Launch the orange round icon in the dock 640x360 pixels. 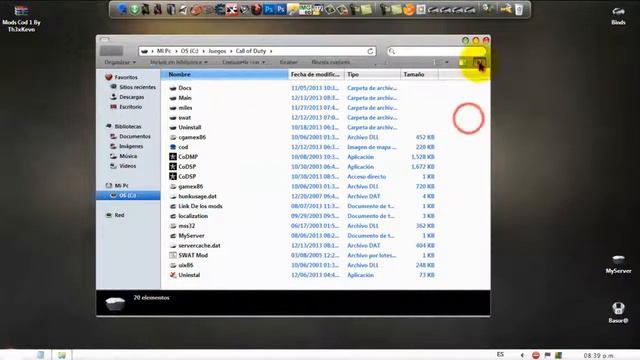pyautogui.click(x=409, y=9)
